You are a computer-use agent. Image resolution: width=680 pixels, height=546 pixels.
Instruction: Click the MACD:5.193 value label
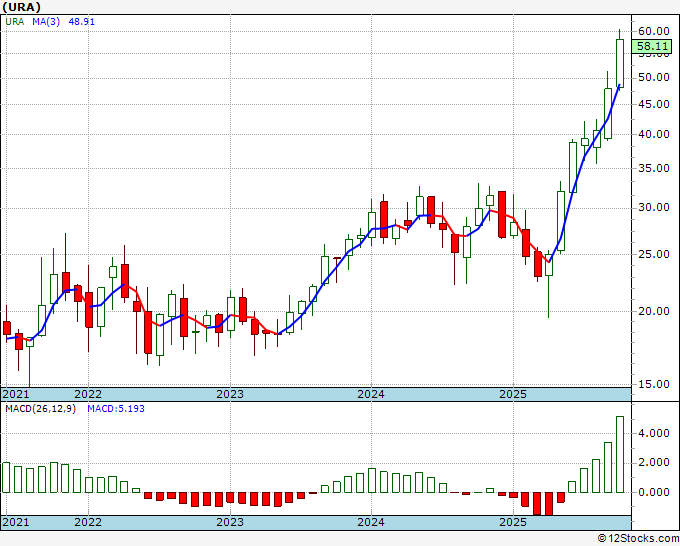(116, 409)
